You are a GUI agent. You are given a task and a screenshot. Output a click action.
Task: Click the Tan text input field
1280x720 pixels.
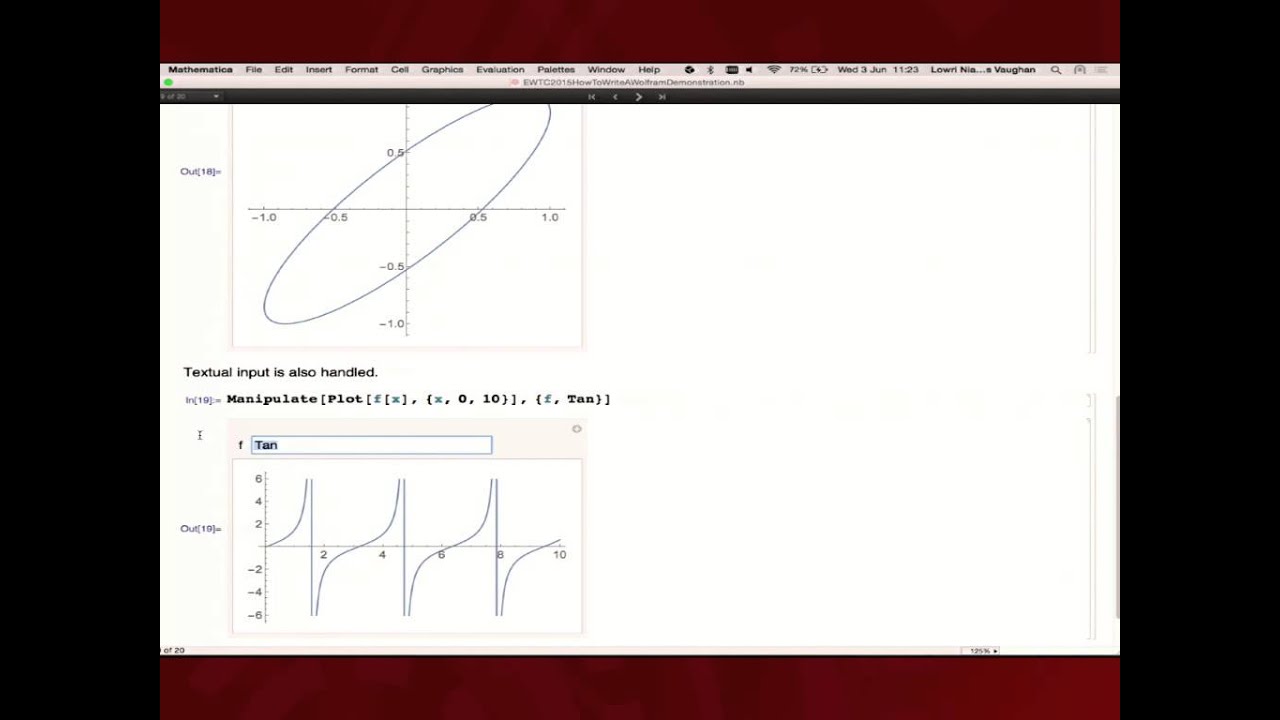coord(371,445)
